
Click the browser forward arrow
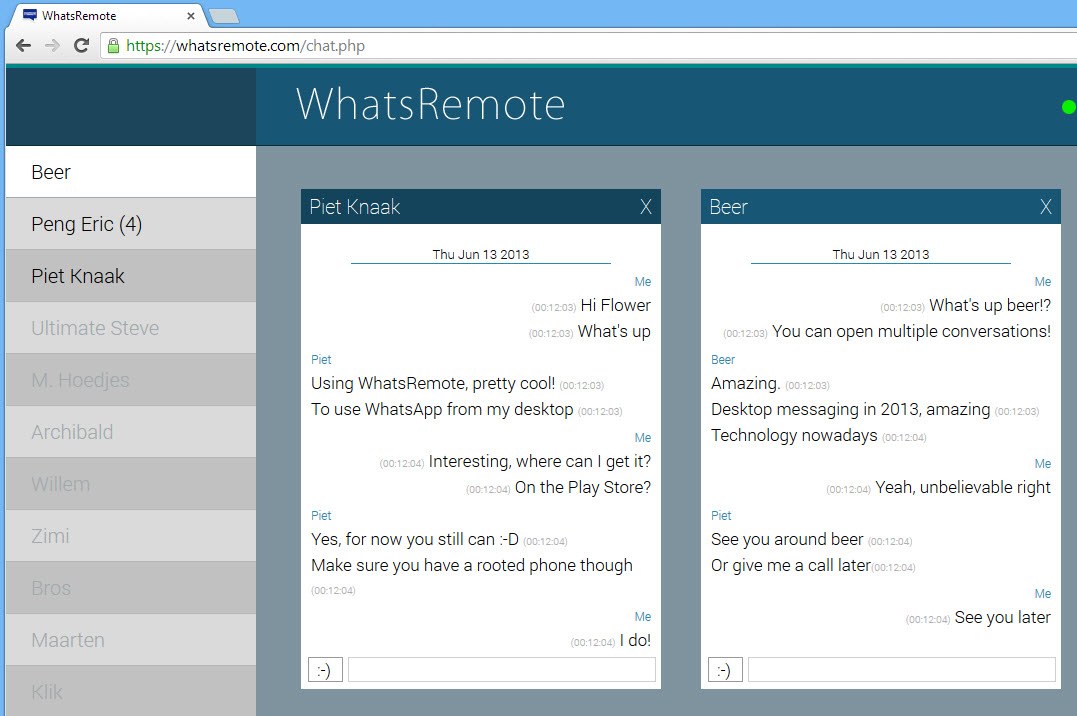52,45
